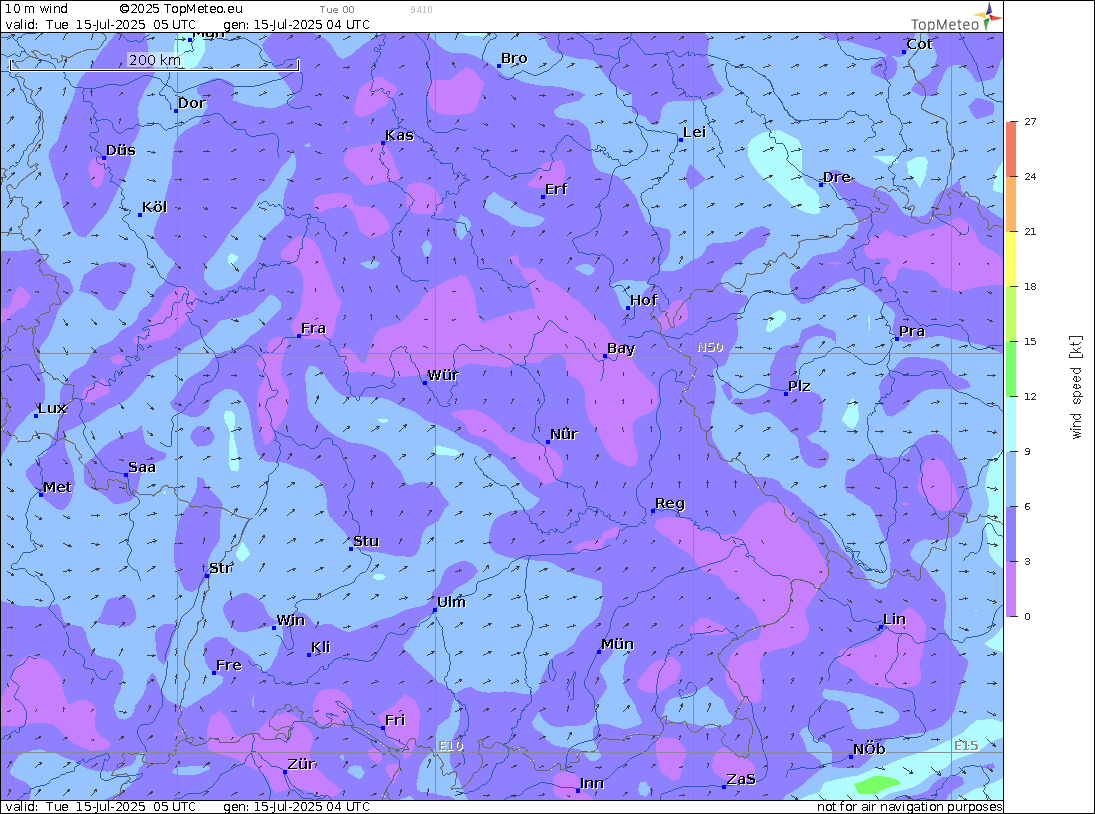Screen dimensions: 1095x814
Task: Click the Reg city label
Action: tap(670, 503)
